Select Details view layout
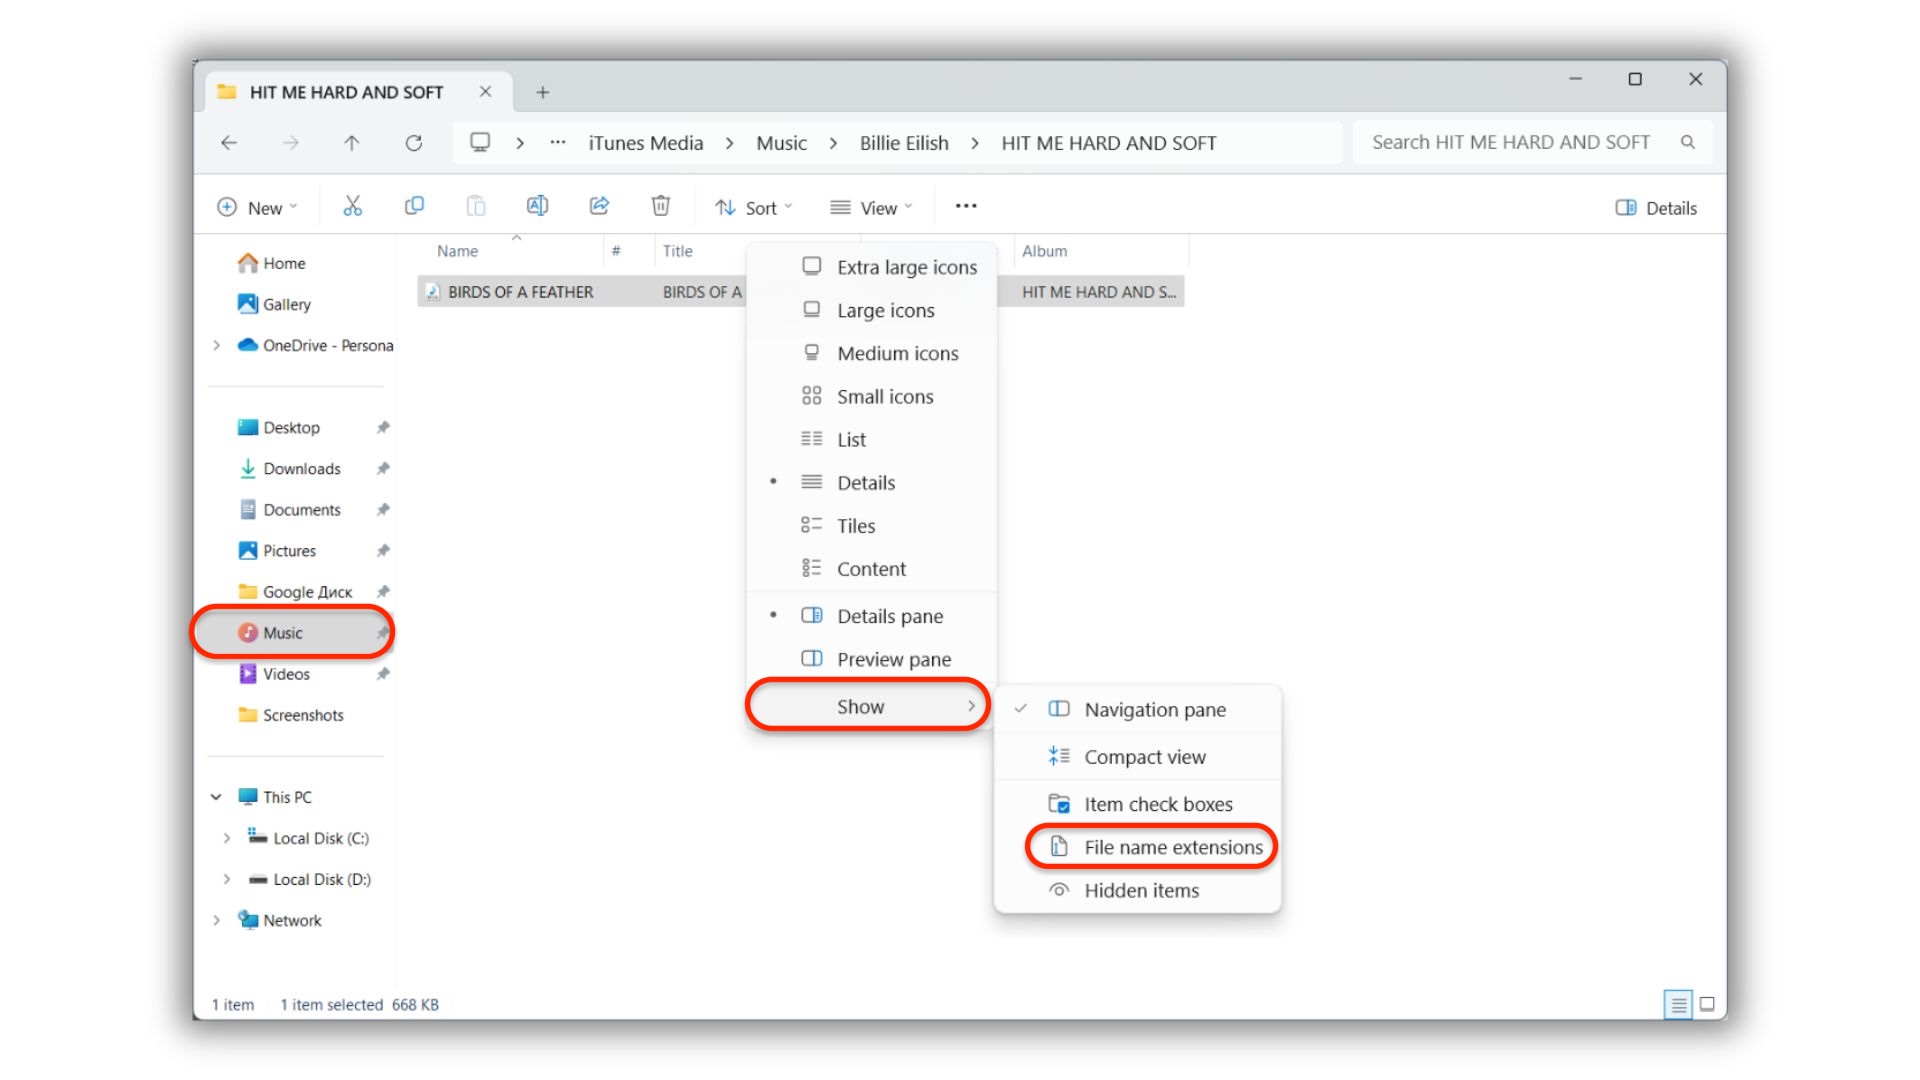The width and height of the screenshot is (1920, 1080). tap(871, 482)
